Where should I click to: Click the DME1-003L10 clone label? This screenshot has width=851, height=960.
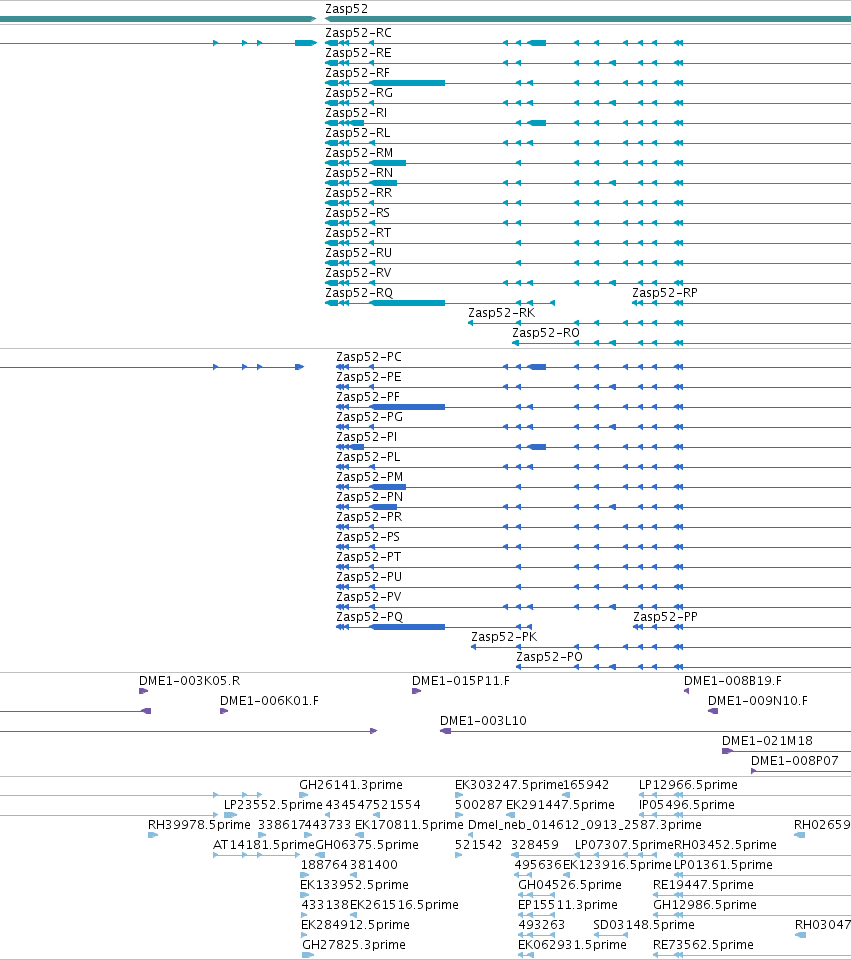tap(484, 721)
